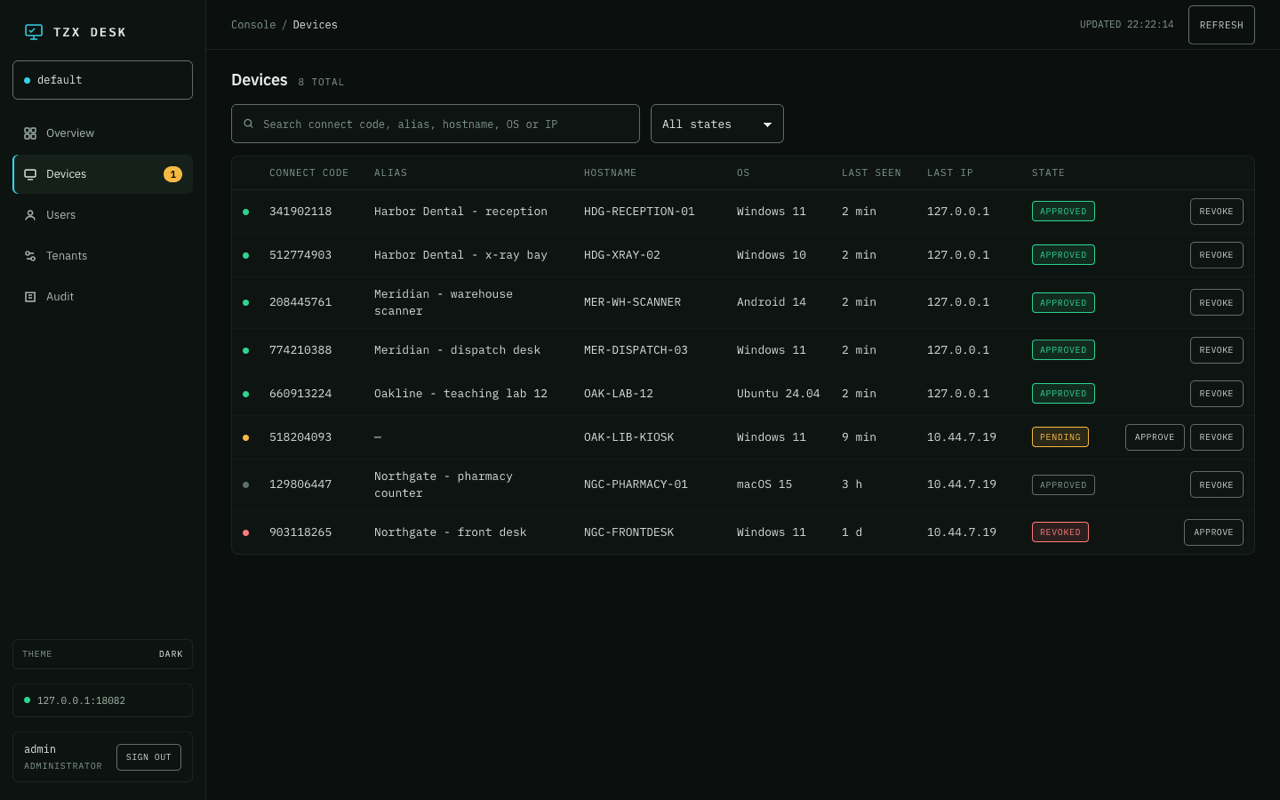This screenshot has height=800, width=1280.
Task: Click the Hostname column header
Action: tap(610, 173)
